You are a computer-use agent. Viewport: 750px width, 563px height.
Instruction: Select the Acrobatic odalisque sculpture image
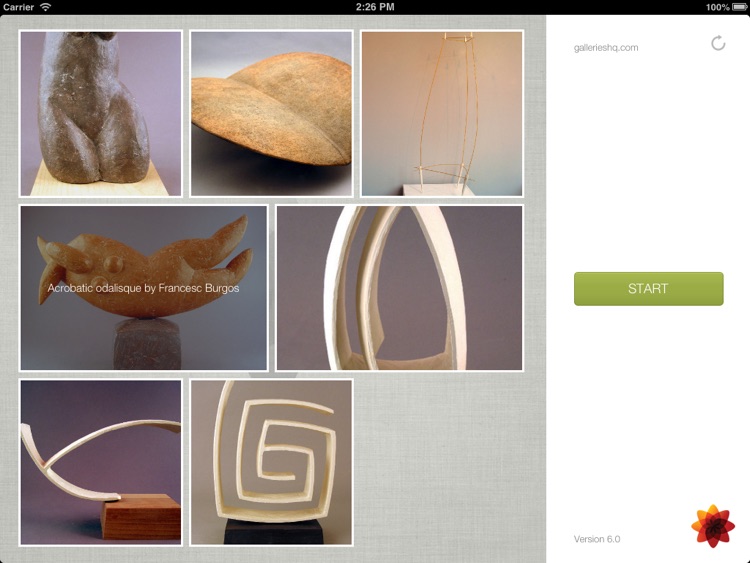pyautogui.click(x=143, y=288)
